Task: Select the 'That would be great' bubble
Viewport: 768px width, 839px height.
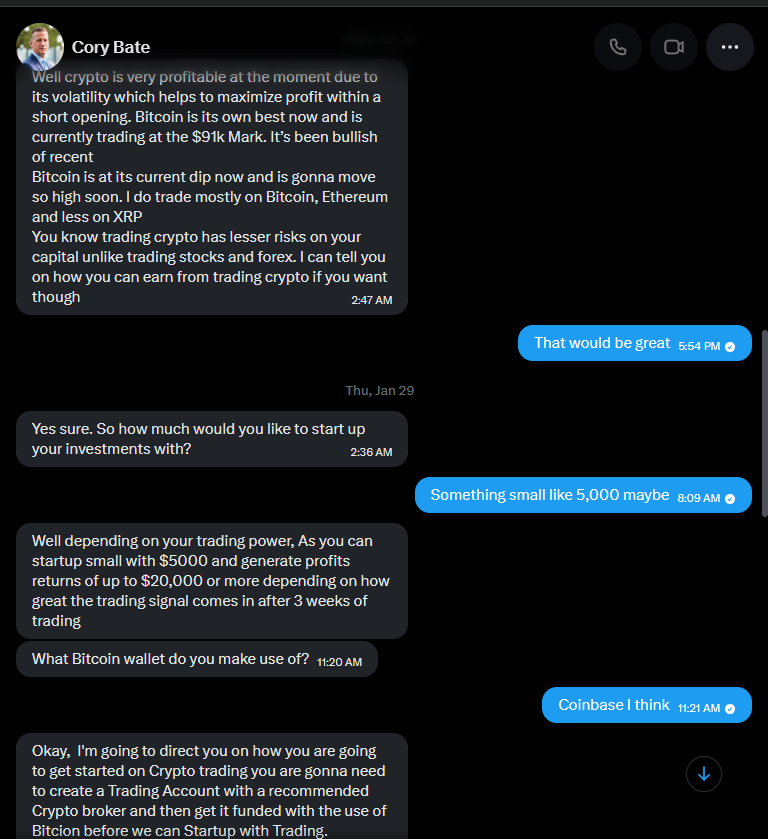Action: point(600,343)
